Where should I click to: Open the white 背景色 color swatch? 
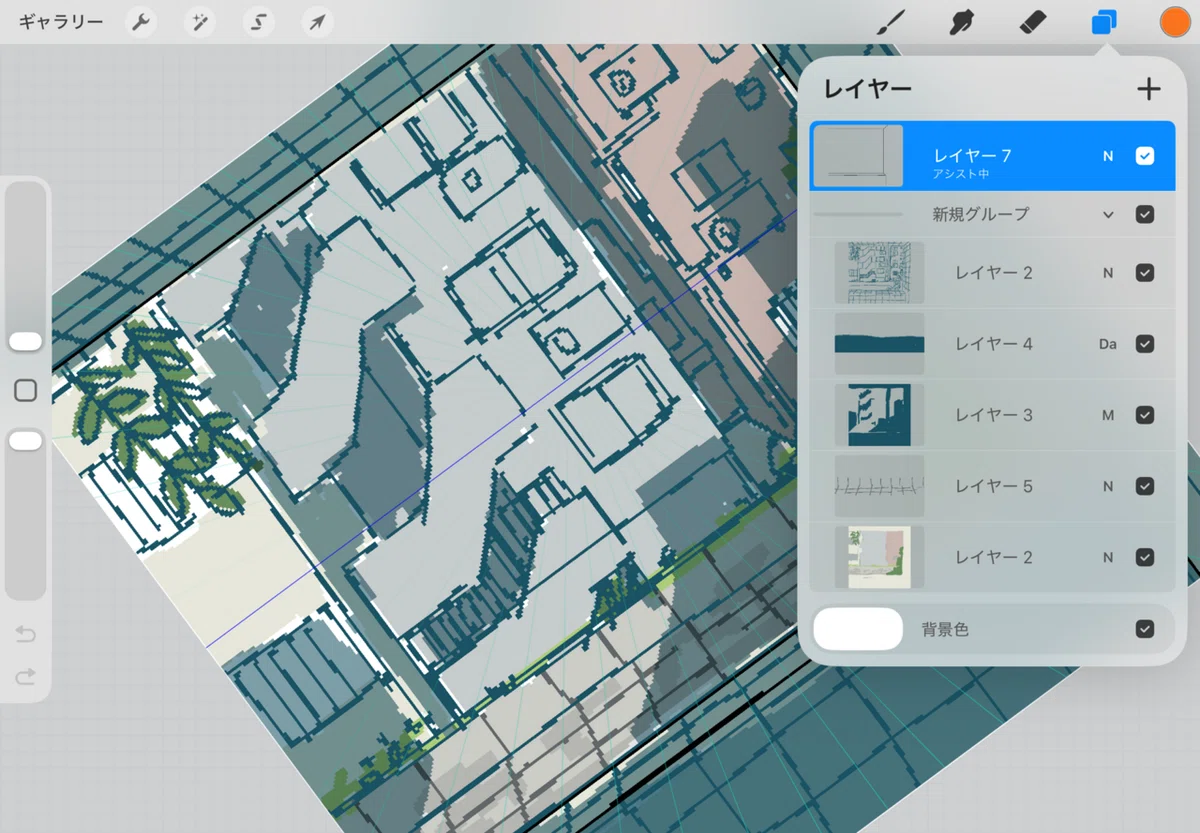point(858,629)
